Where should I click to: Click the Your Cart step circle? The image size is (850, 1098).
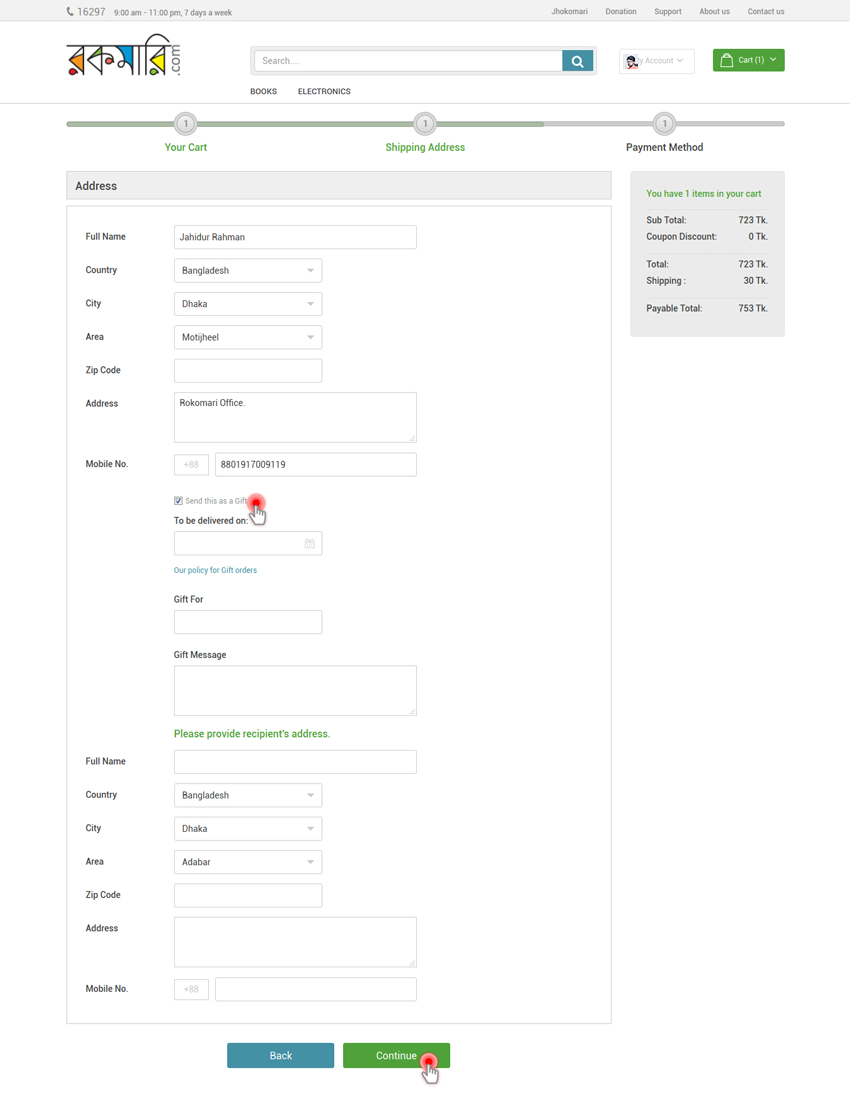point(185,124)
